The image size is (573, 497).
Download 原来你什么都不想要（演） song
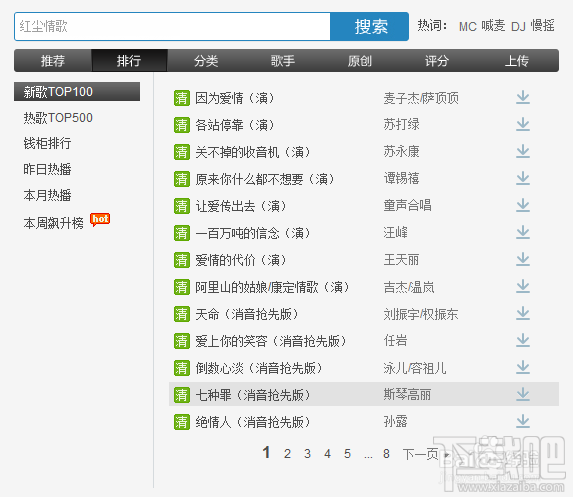pos(523,178)
